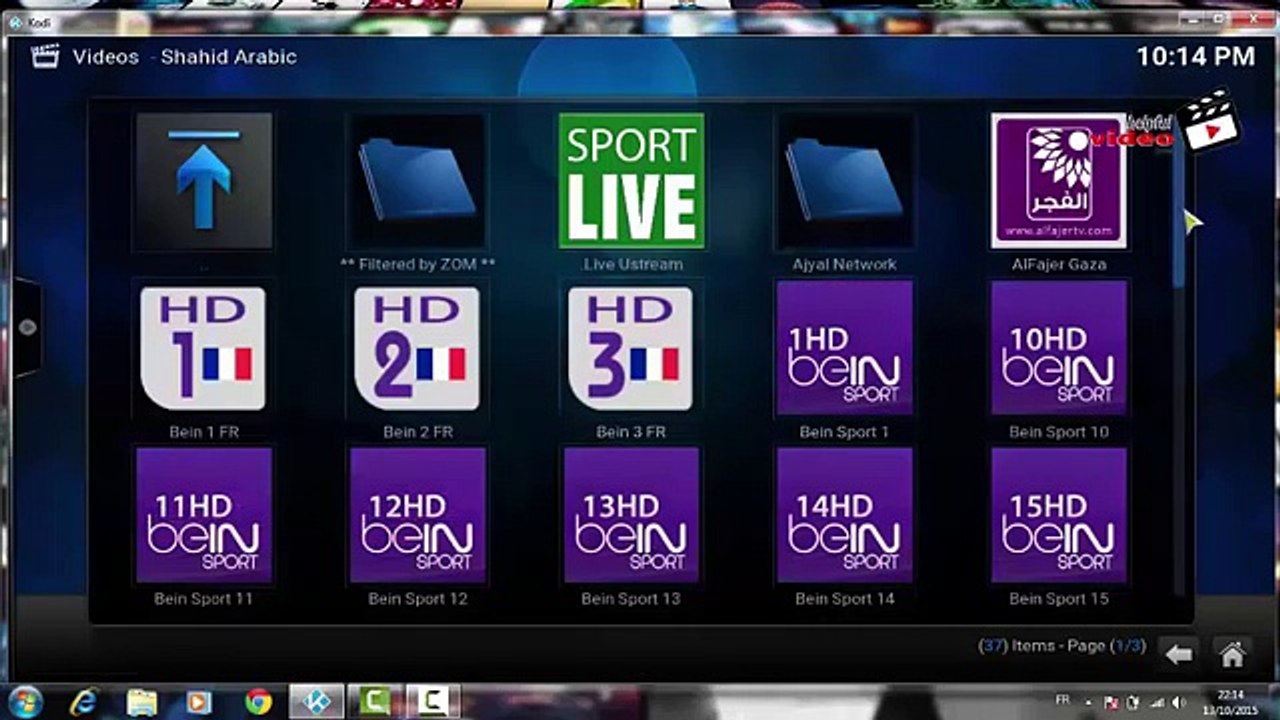The height and width of the screenshot is (720, 1280).
Task: Play the Bein 1 FR channel
Action: [204, 348]
